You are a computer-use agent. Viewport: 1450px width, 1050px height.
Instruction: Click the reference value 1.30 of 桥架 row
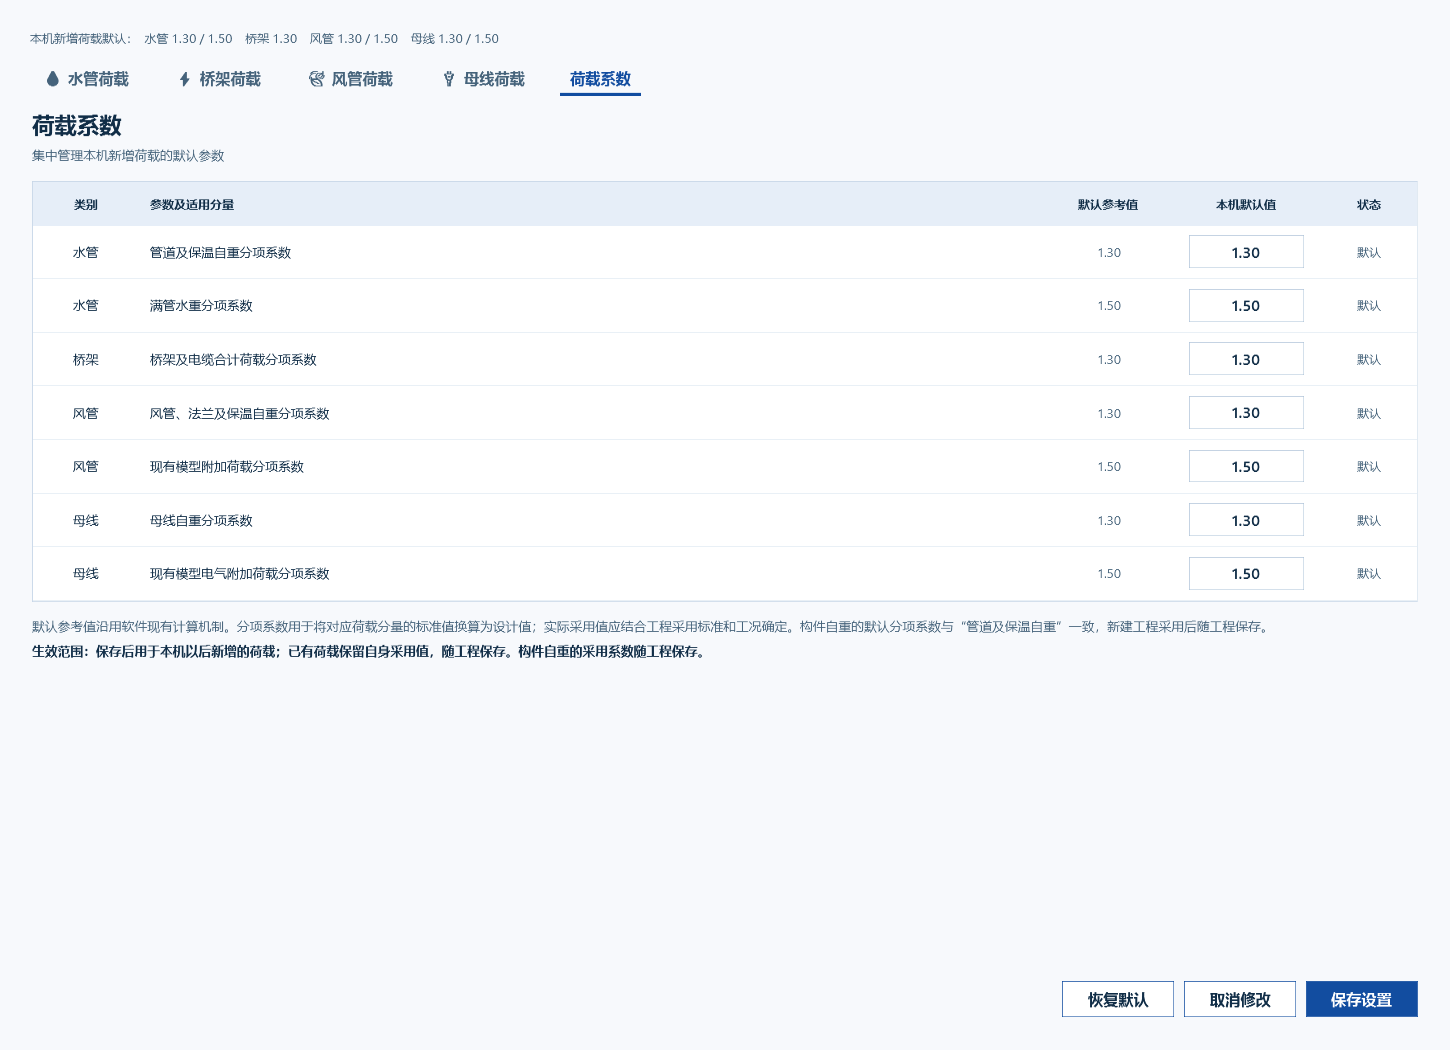(x=1109, y=360)
